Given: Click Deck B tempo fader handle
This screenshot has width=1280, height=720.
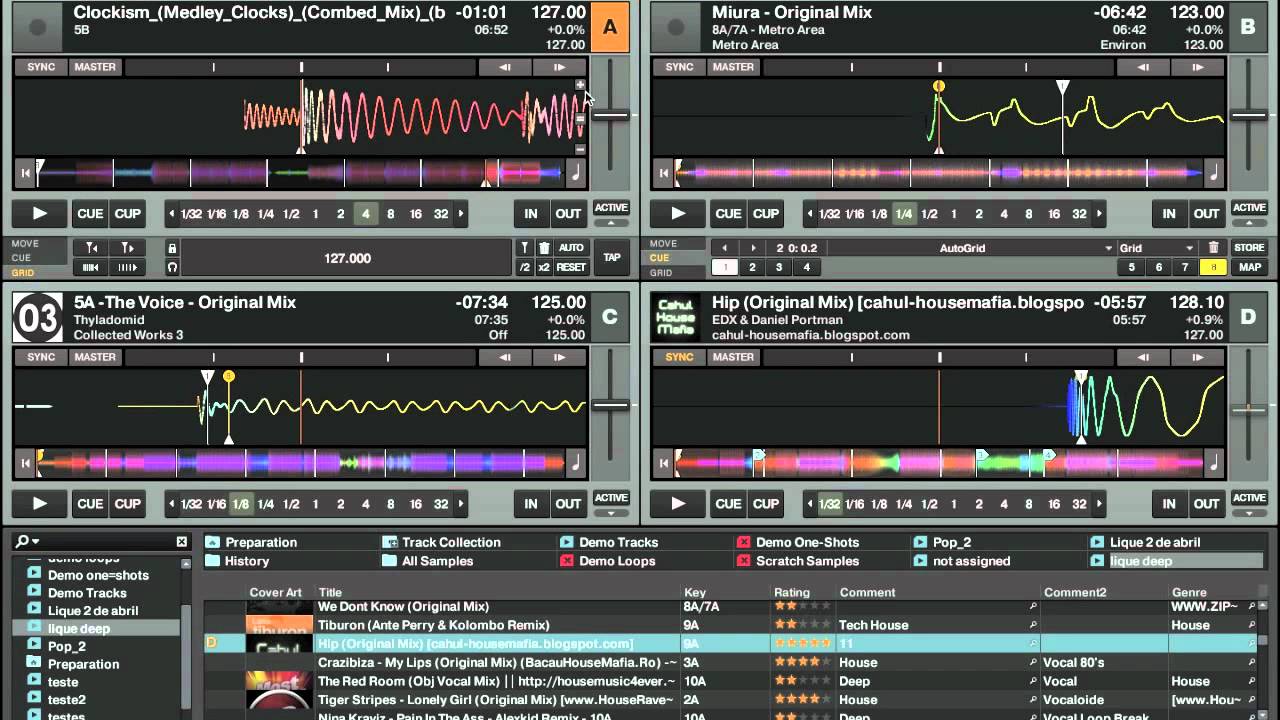Looking at the screenshot, I should click(1248, 115).
